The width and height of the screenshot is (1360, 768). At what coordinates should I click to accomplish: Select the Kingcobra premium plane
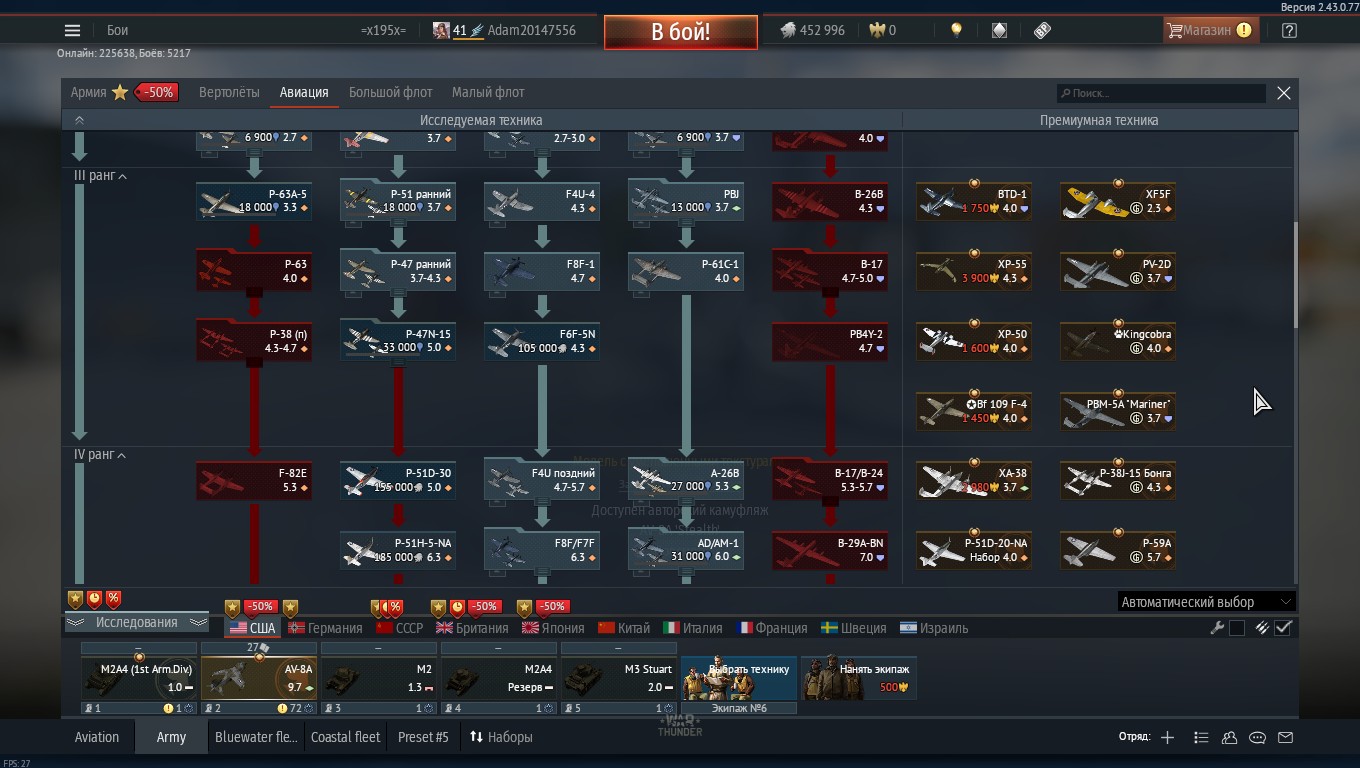(1118, 341)
